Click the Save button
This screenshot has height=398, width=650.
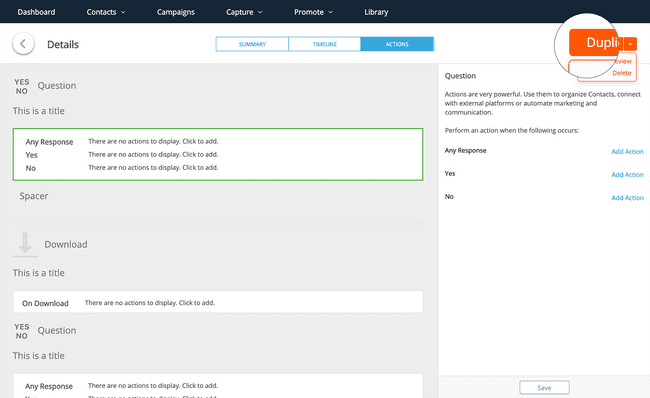544,388
